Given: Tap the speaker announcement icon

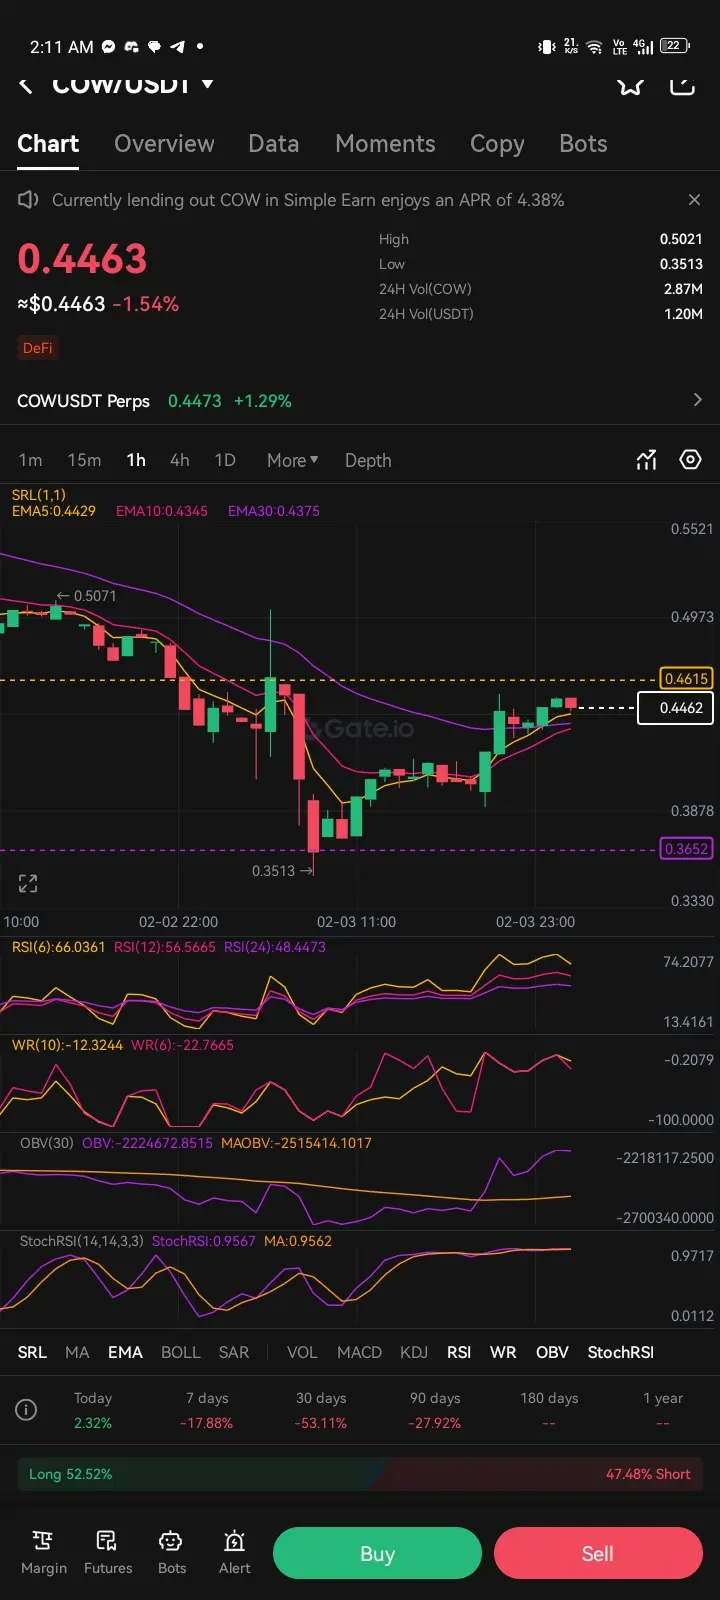Looking at the screenshot, I should [28, 200].
